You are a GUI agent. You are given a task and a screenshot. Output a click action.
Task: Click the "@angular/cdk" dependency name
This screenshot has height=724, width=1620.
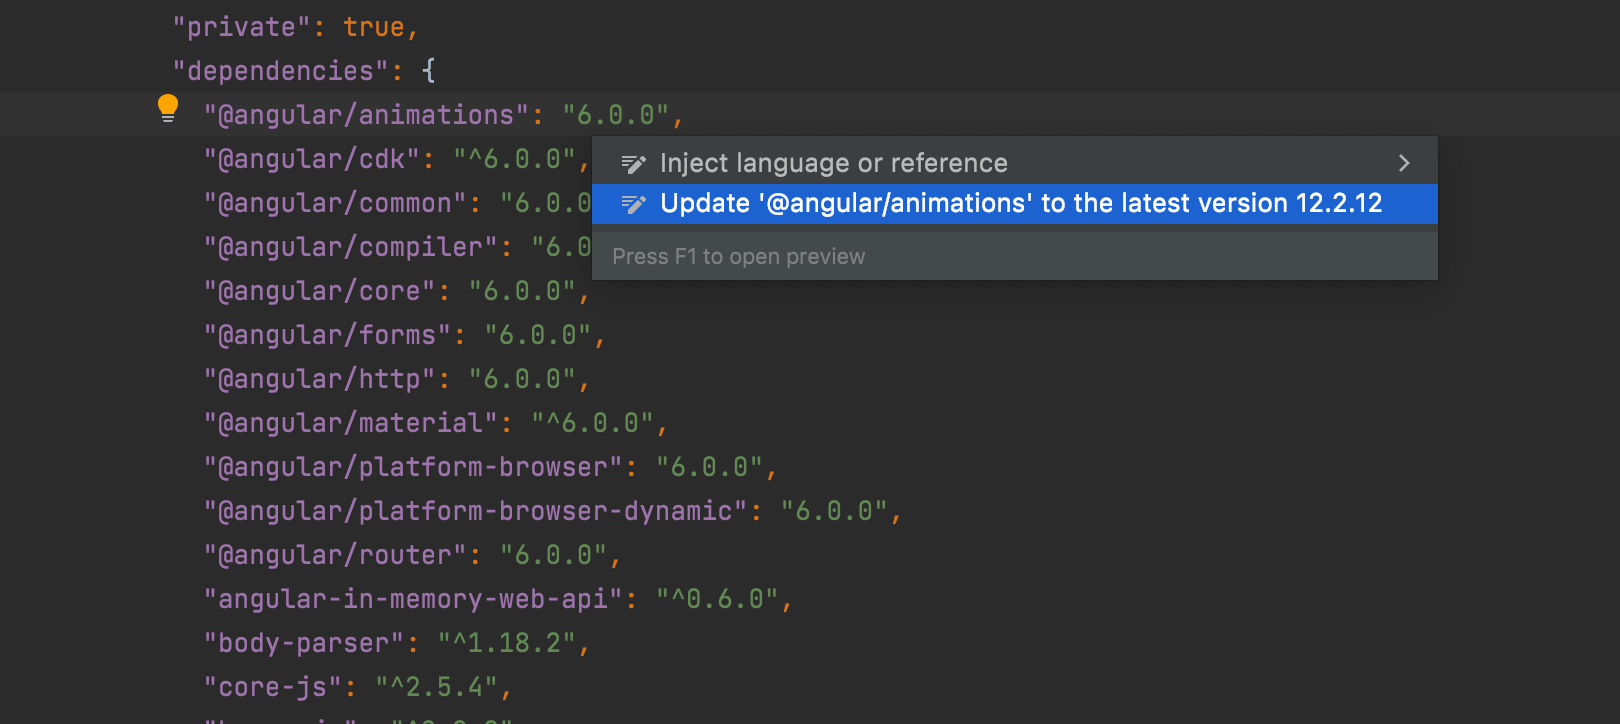tap(311, 160)
